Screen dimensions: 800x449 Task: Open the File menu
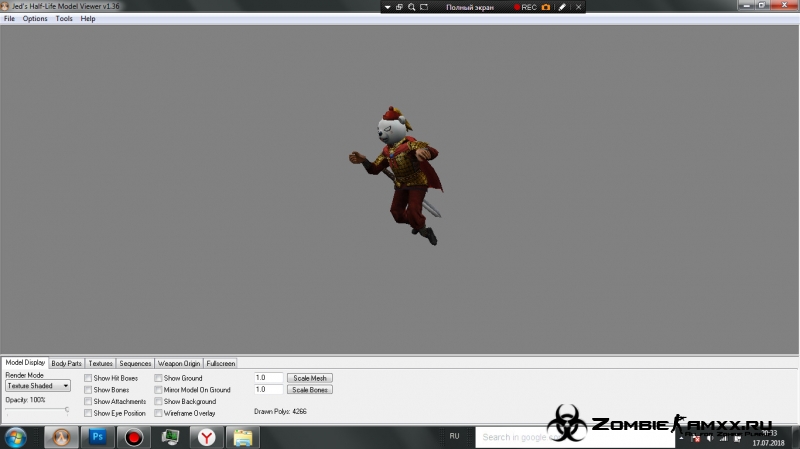coord(9,18)
